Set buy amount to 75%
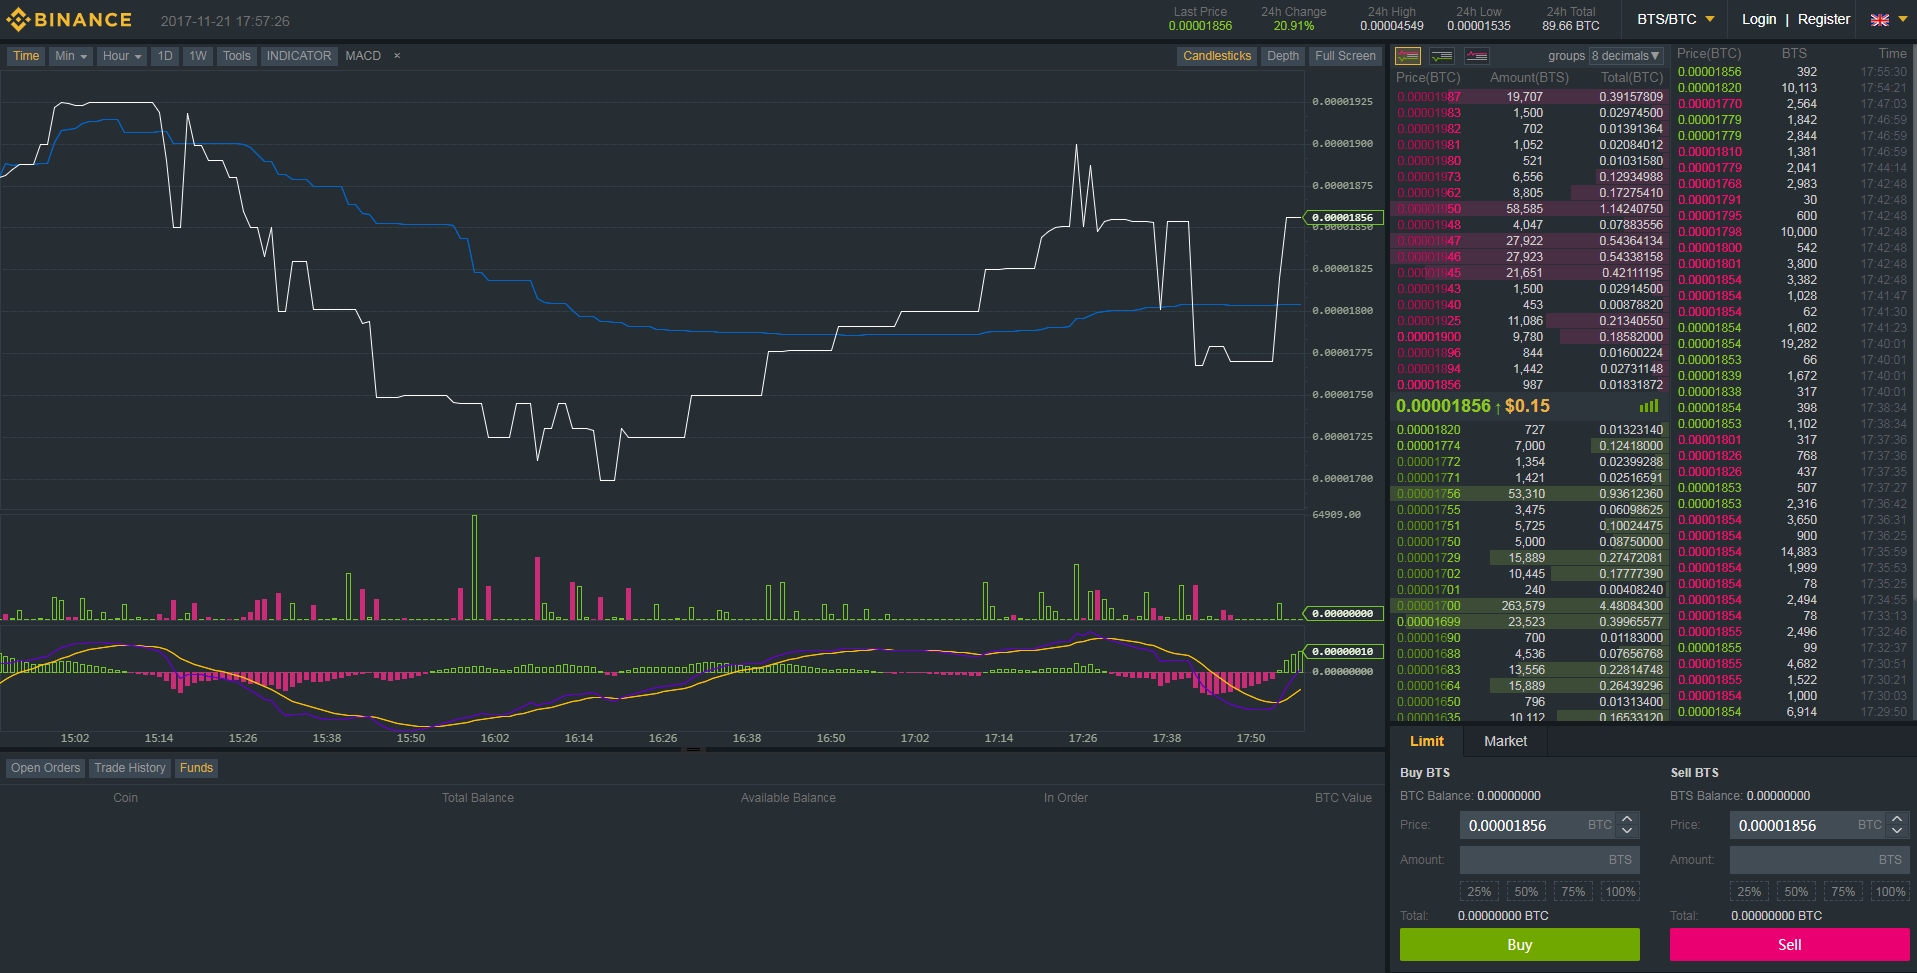This screenshot has height=973, width=1917. (x=1573, y=892)
